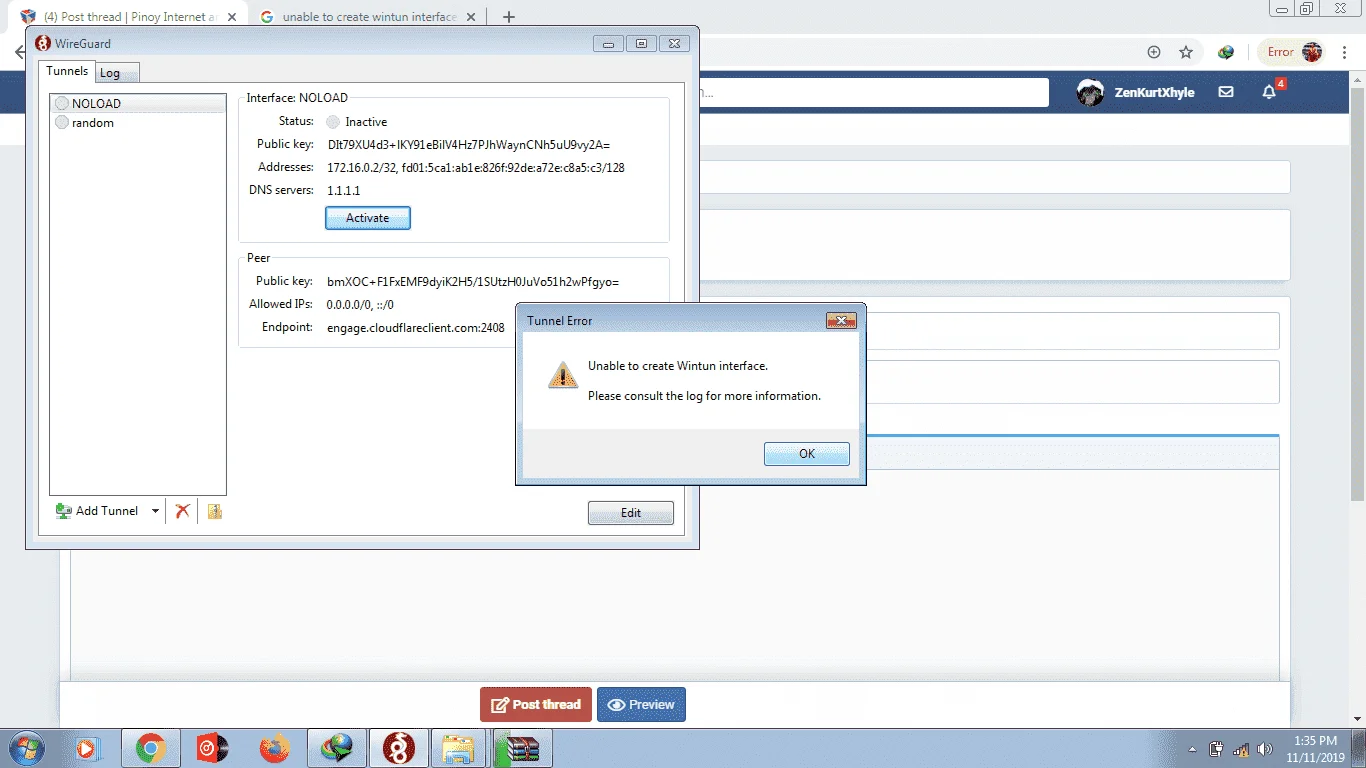Screen dimensions: 1366x768
Task: Click the volume speaker tray icon
Action: pos(1265,748)
